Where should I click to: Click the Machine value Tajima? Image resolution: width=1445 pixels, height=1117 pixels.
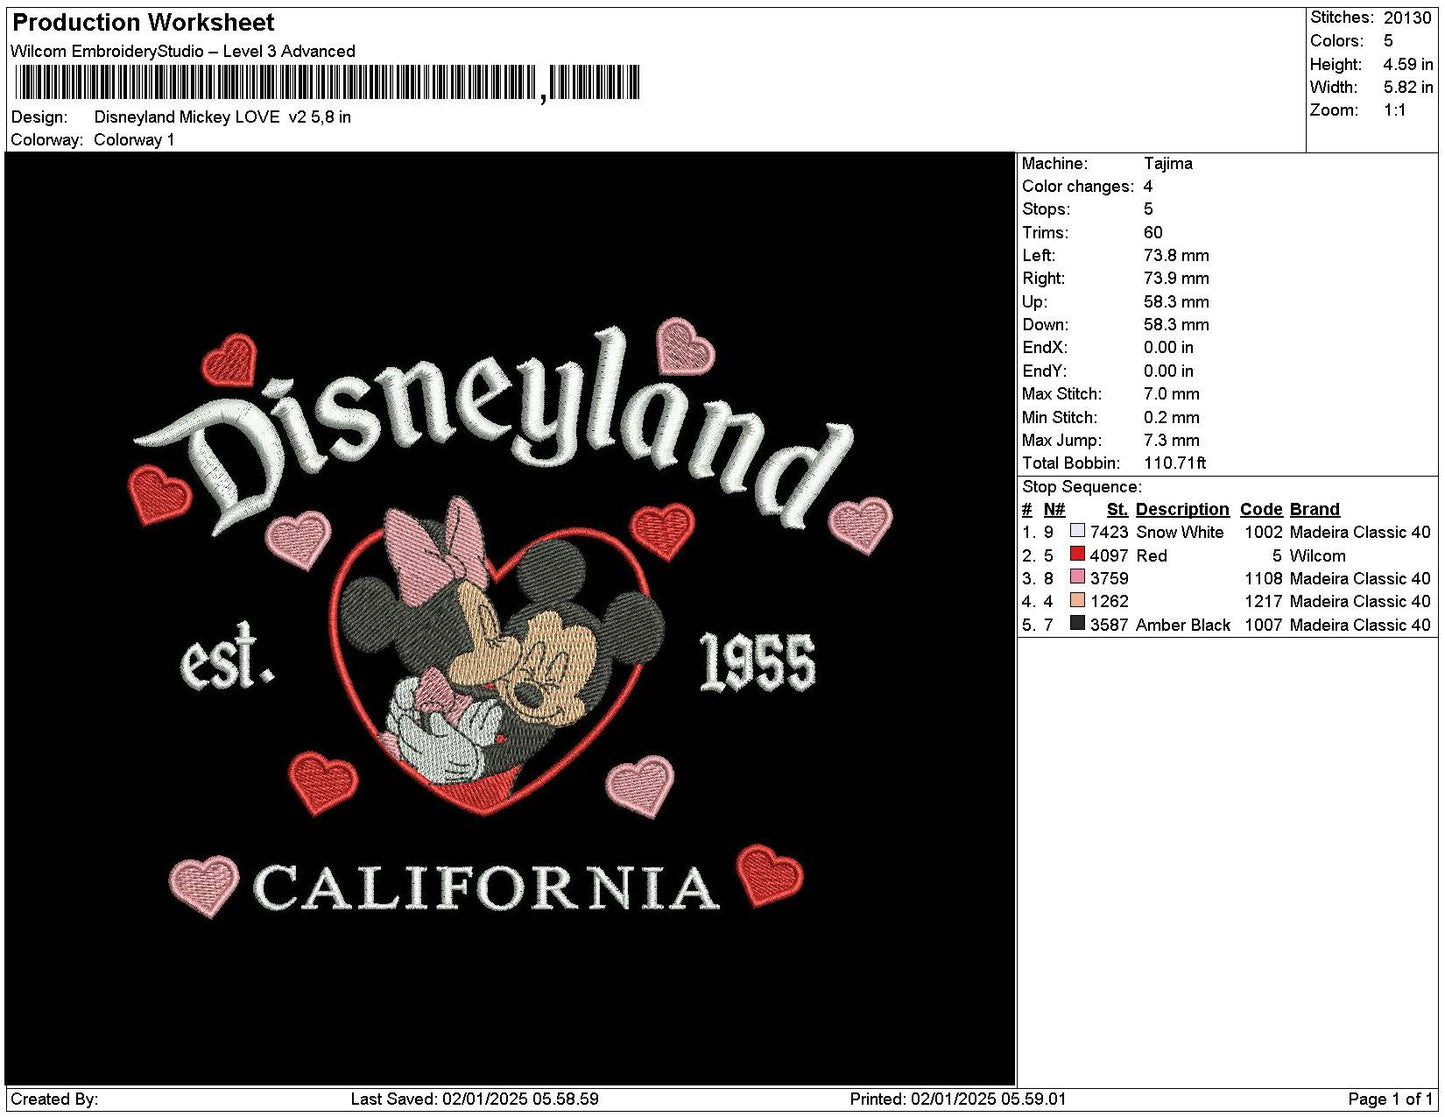(1168, 163)
